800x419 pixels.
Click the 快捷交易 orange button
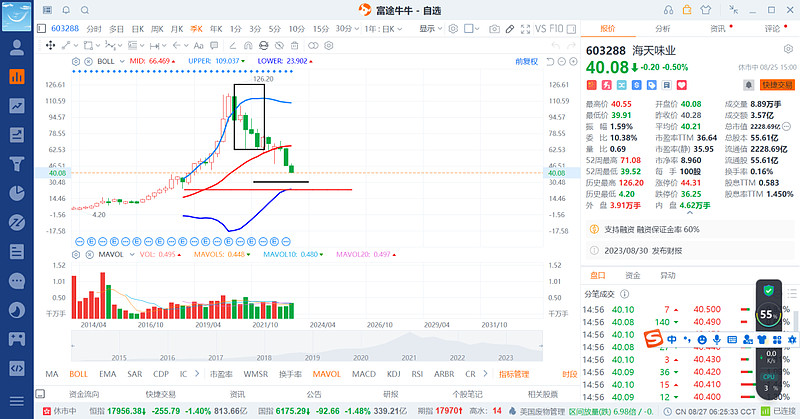click(x=777, y=85)
